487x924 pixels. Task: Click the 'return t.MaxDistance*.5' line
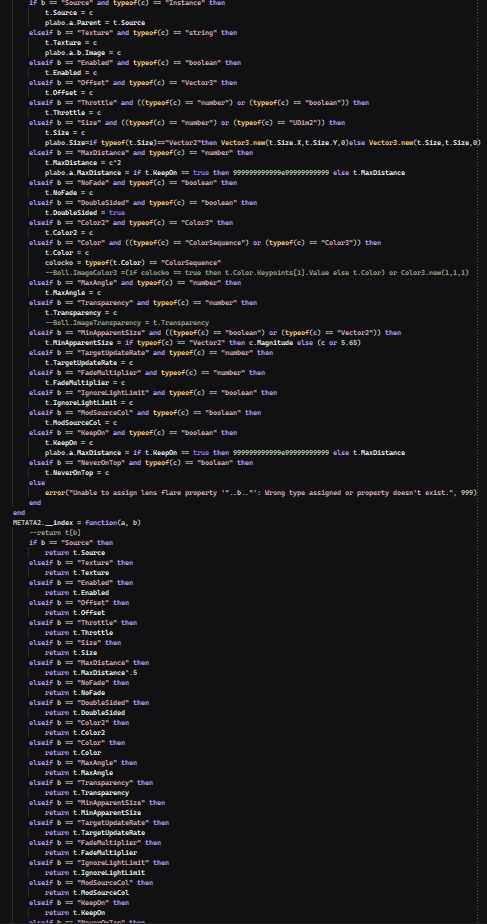pos(91,672)
